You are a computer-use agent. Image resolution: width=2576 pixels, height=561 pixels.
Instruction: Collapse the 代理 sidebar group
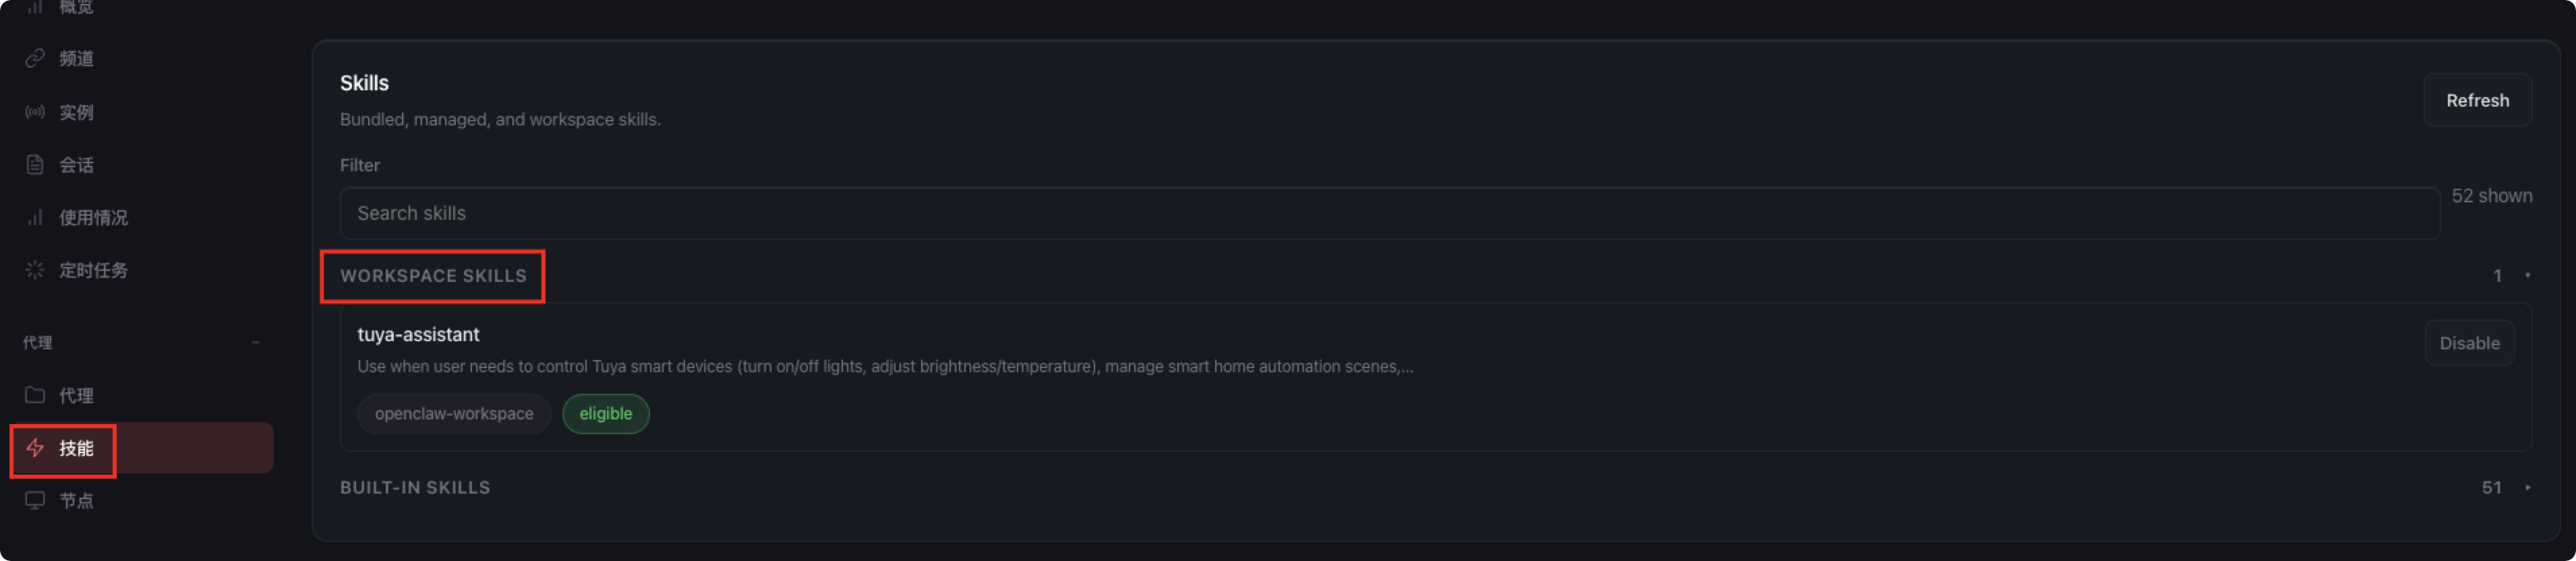tap(256, 342)
